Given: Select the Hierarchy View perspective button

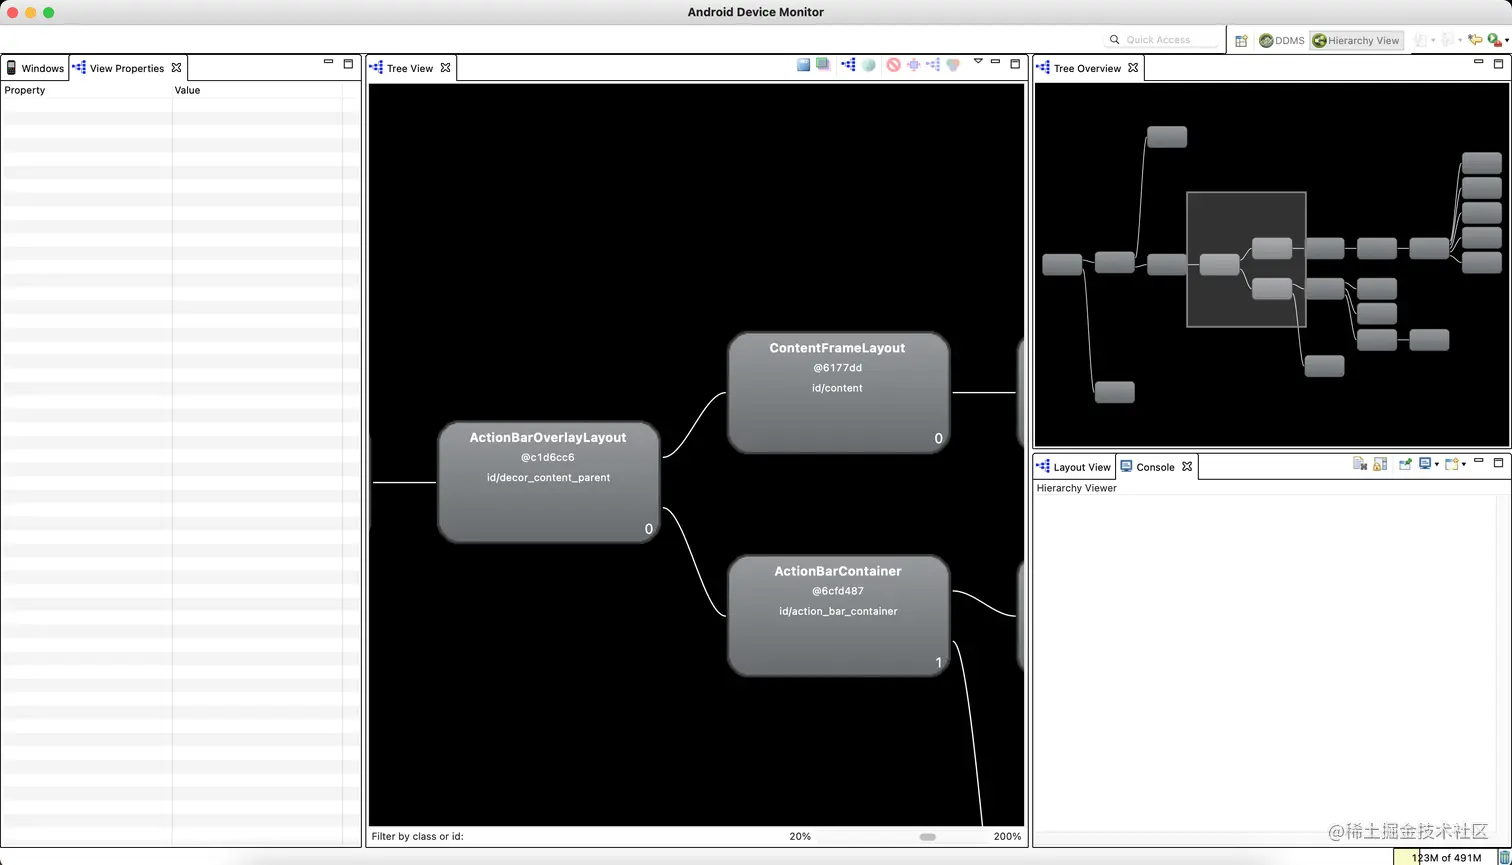Looking at the screenshot, I should tap(1357, 41).
